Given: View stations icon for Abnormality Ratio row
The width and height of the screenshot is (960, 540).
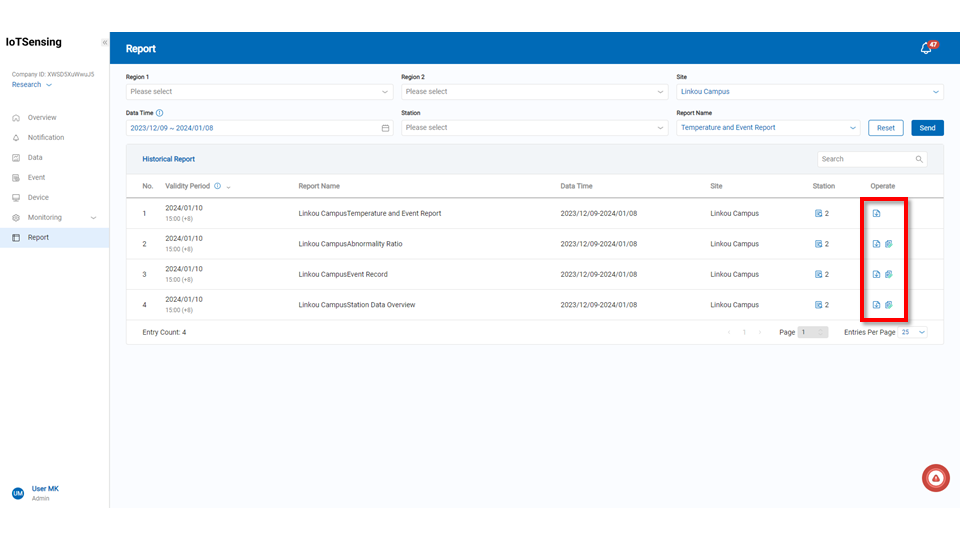Looking at the screenshot, I should [818, 244].
